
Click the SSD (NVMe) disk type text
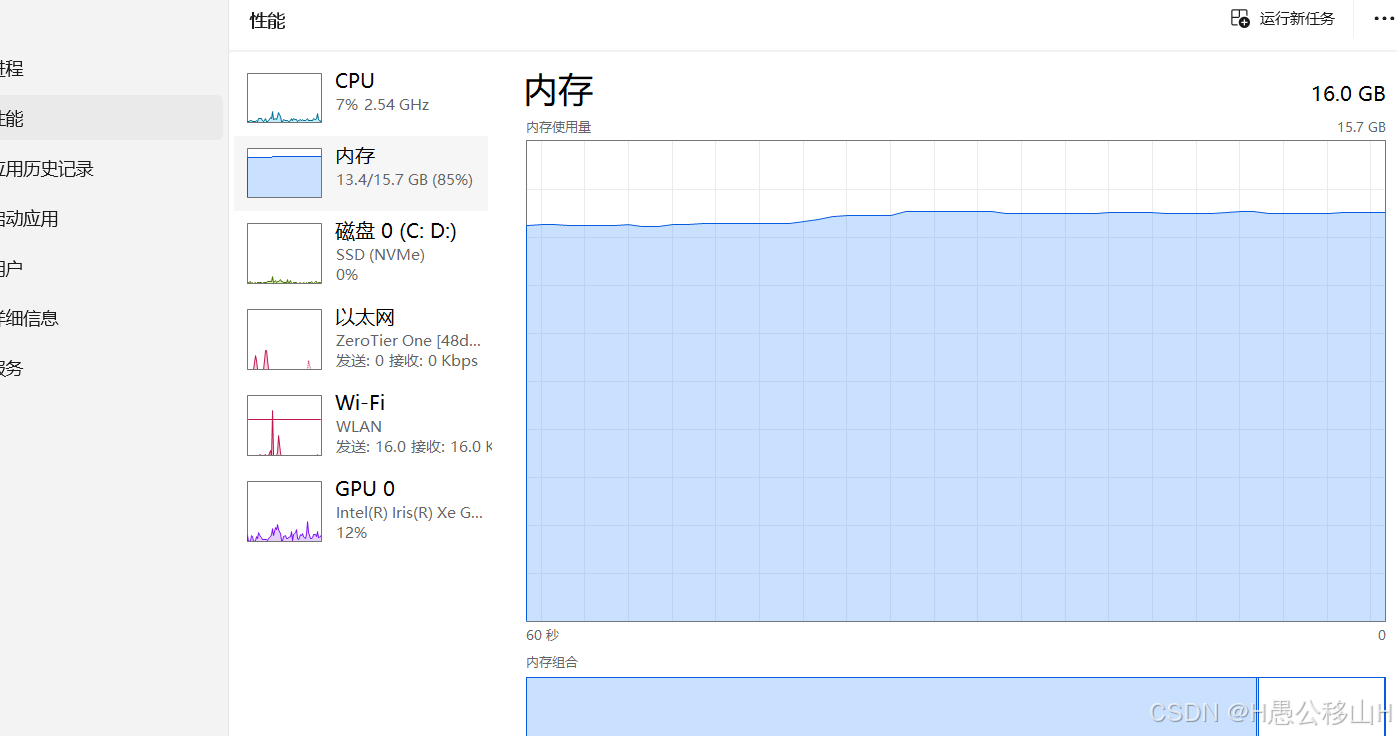380,255
